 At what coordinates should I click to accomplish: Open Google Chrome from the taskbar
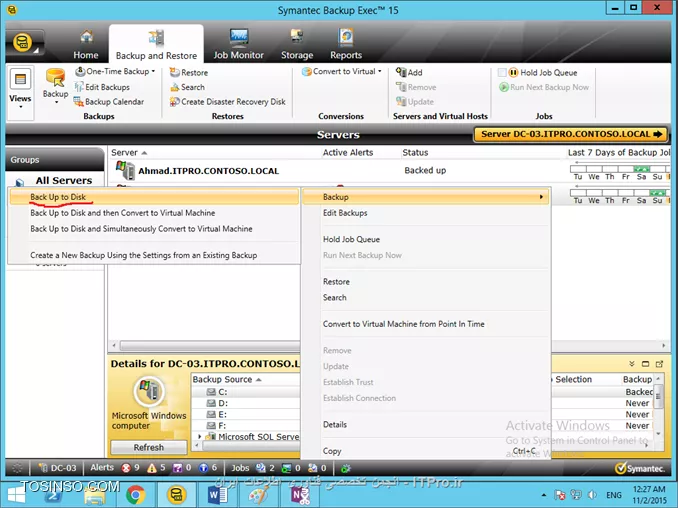pyautogui.click(x=136, y=495)
